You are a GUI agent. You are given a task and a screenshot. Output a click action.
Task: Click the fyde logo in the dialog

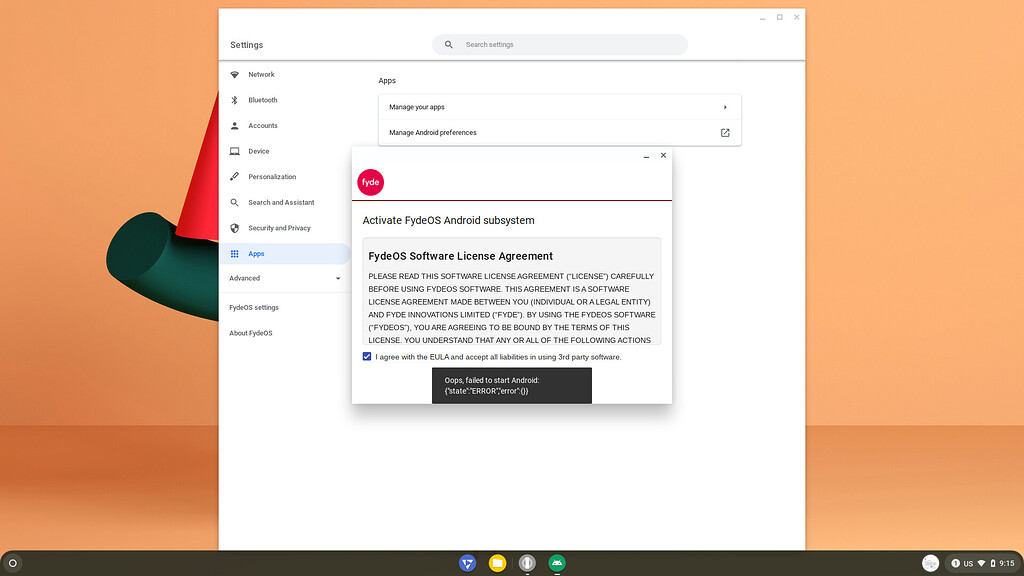370,182
